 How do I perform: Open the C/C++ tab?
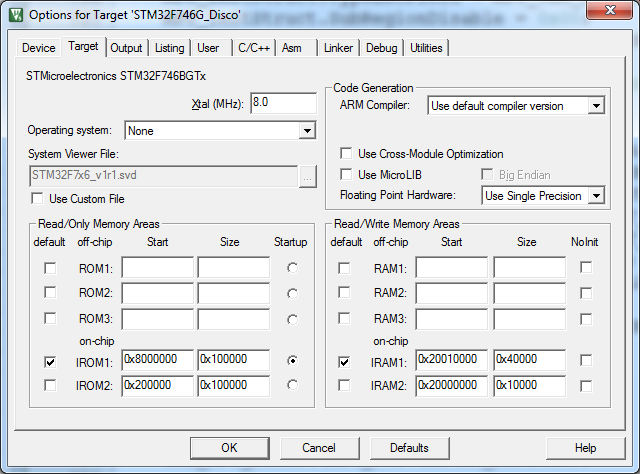[254, 48]
